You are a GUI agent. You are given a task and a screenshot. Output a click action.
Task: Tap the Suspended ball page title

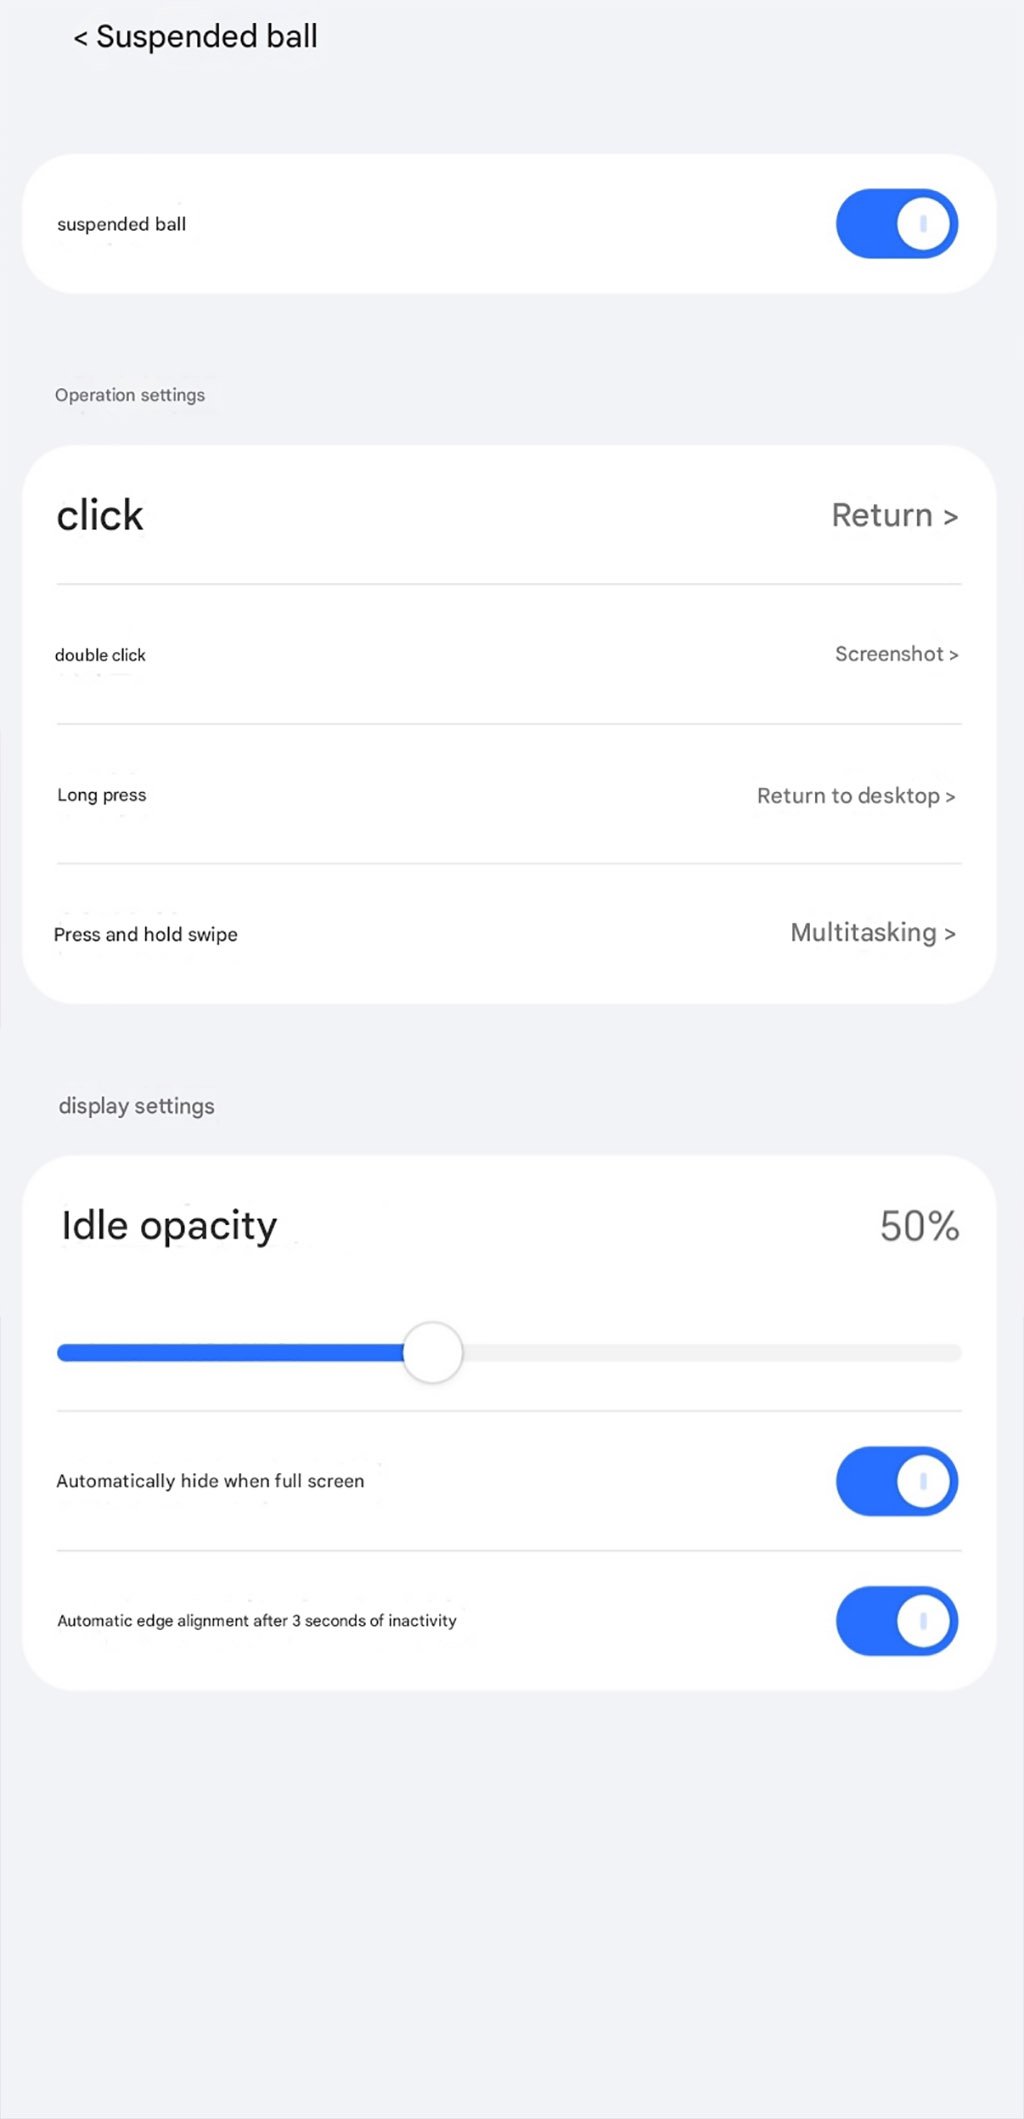coord(207,37)
